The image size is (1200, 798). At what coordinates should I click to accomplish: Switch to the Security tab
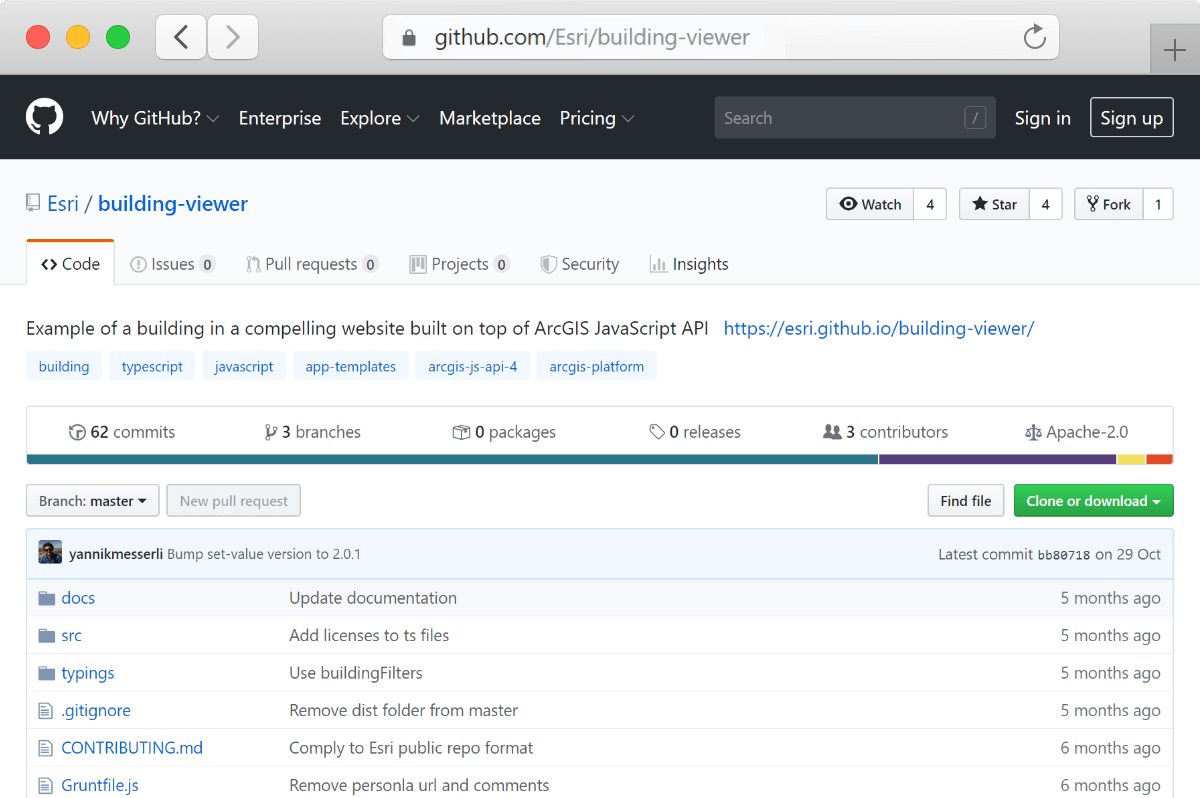click(579, 264)
